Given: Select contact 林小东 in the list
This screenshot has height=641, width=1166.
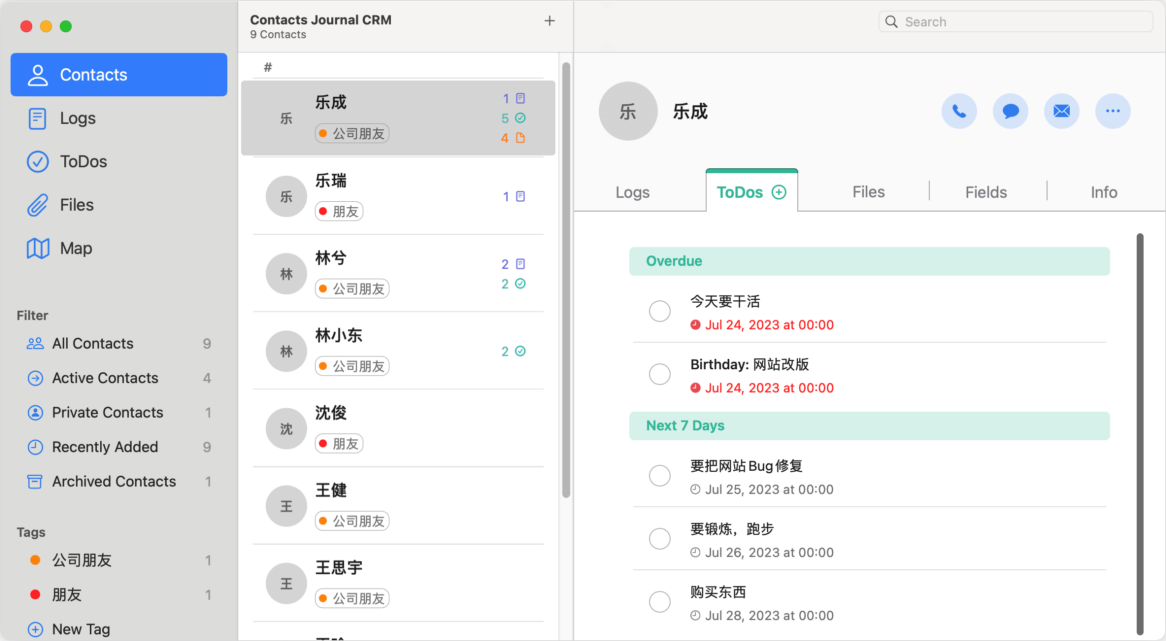Looking at the screenshot, I should (398, 351).
